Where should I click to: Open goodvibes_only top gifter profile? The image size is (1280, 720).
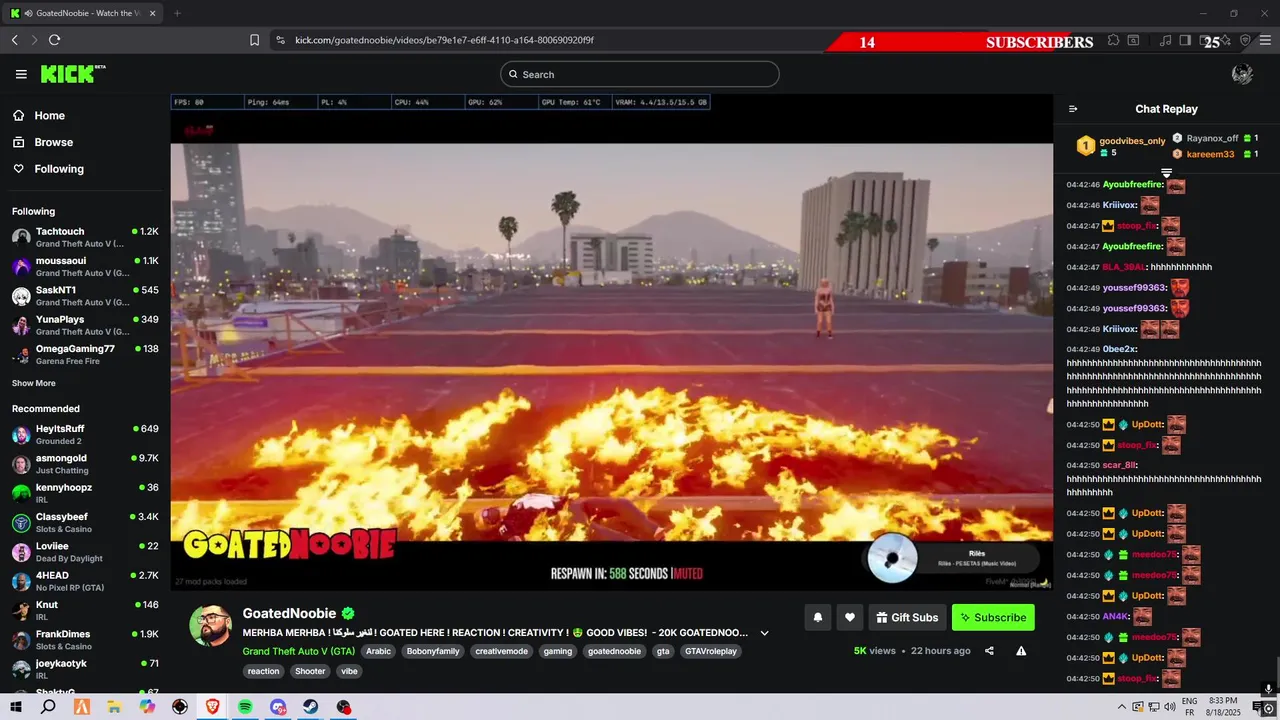pyautogui.click(x=1132, y=141)
